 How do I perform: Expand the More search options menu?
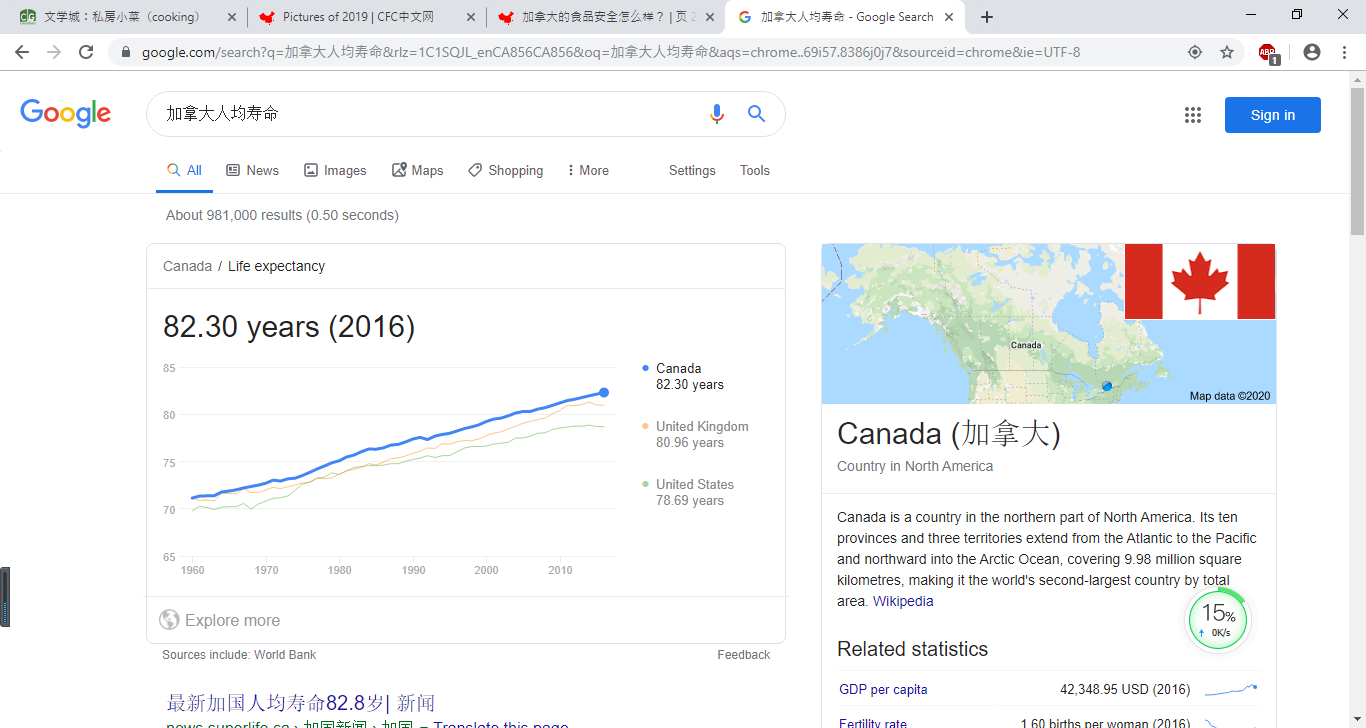point(587,170)
